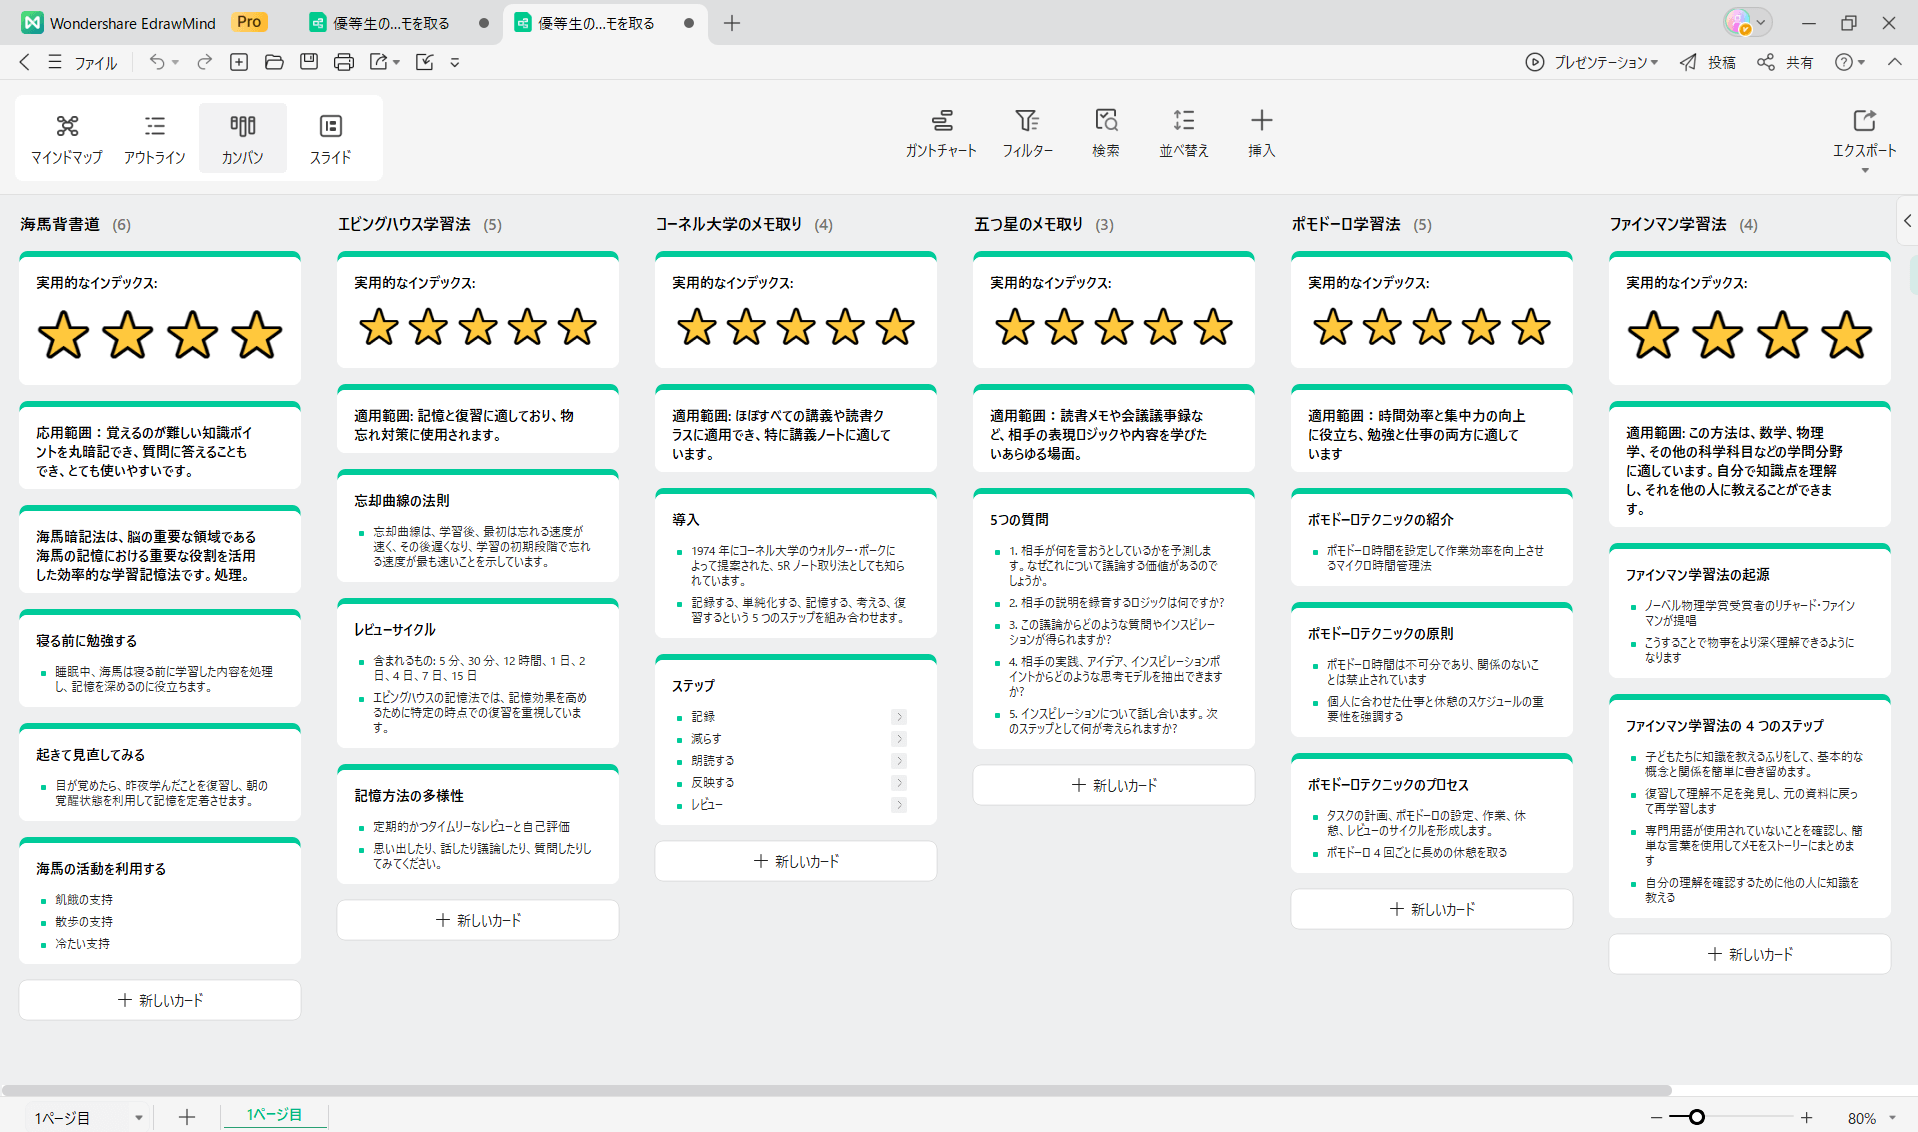Click the Print icon in the toolbar
The image size is (1918, 1132).
coord(344,62)
